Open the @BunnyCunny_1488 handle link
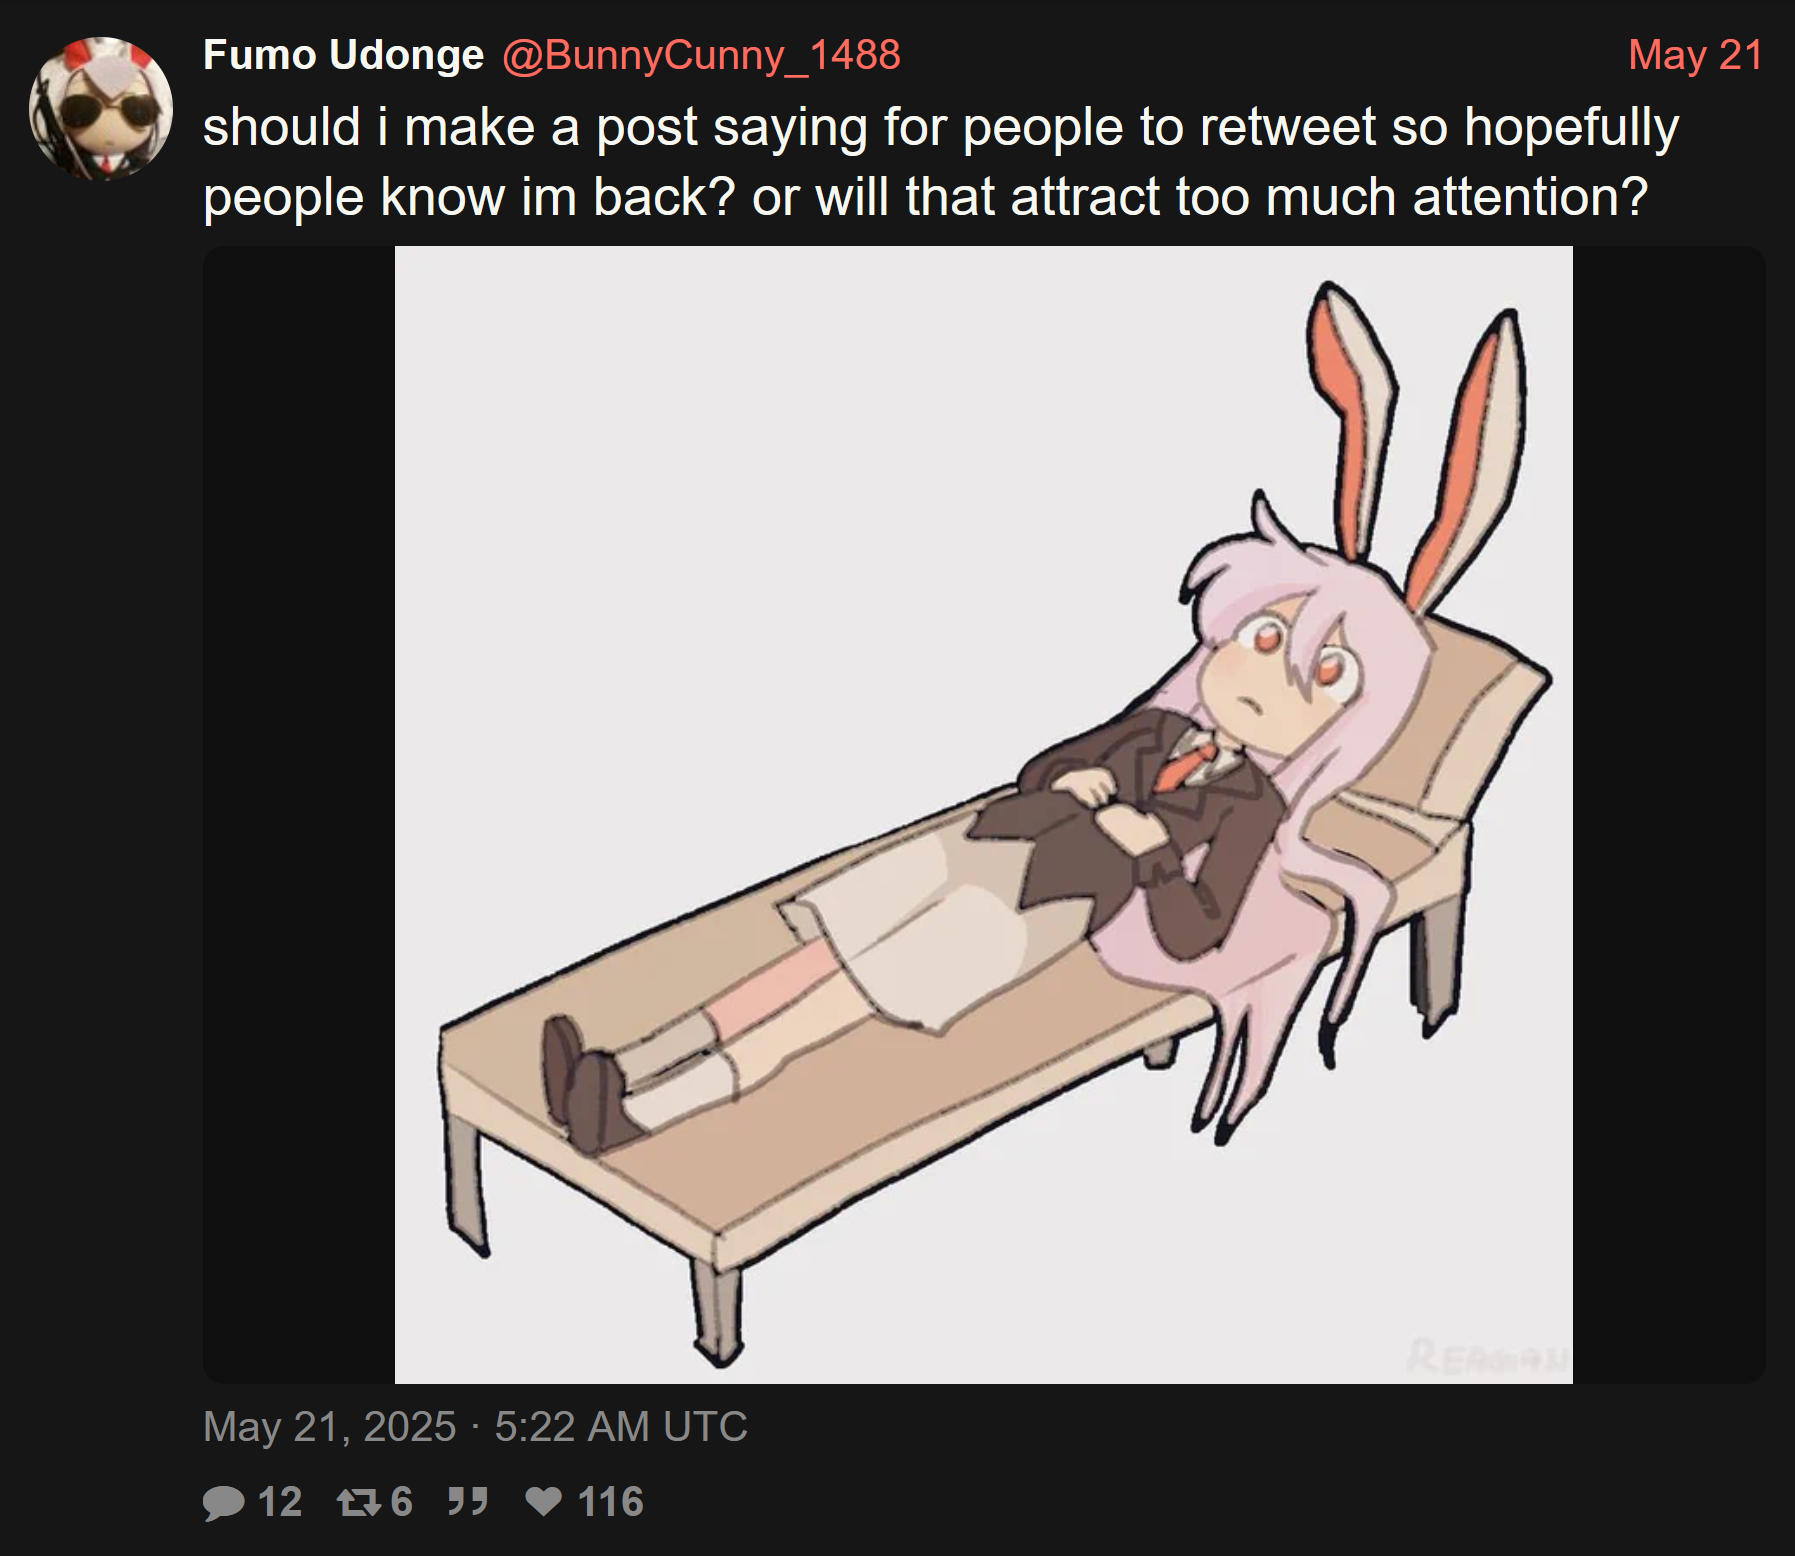Viewport: 1795px width, 1556px height. 701,55
